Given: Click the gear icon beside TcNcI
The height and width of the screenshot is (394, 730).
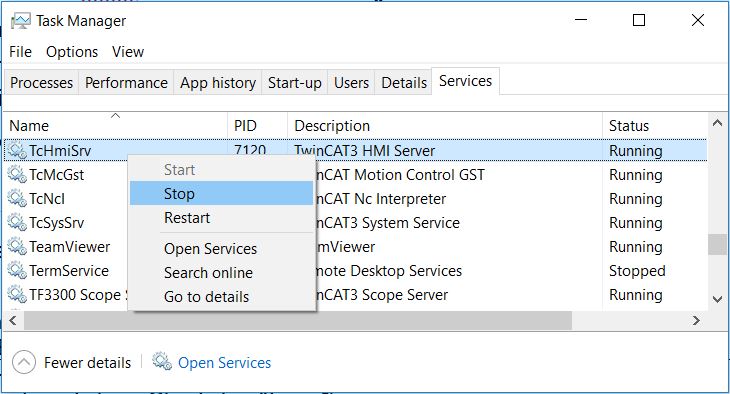Looking at the screenshot, I should (17, 198).
